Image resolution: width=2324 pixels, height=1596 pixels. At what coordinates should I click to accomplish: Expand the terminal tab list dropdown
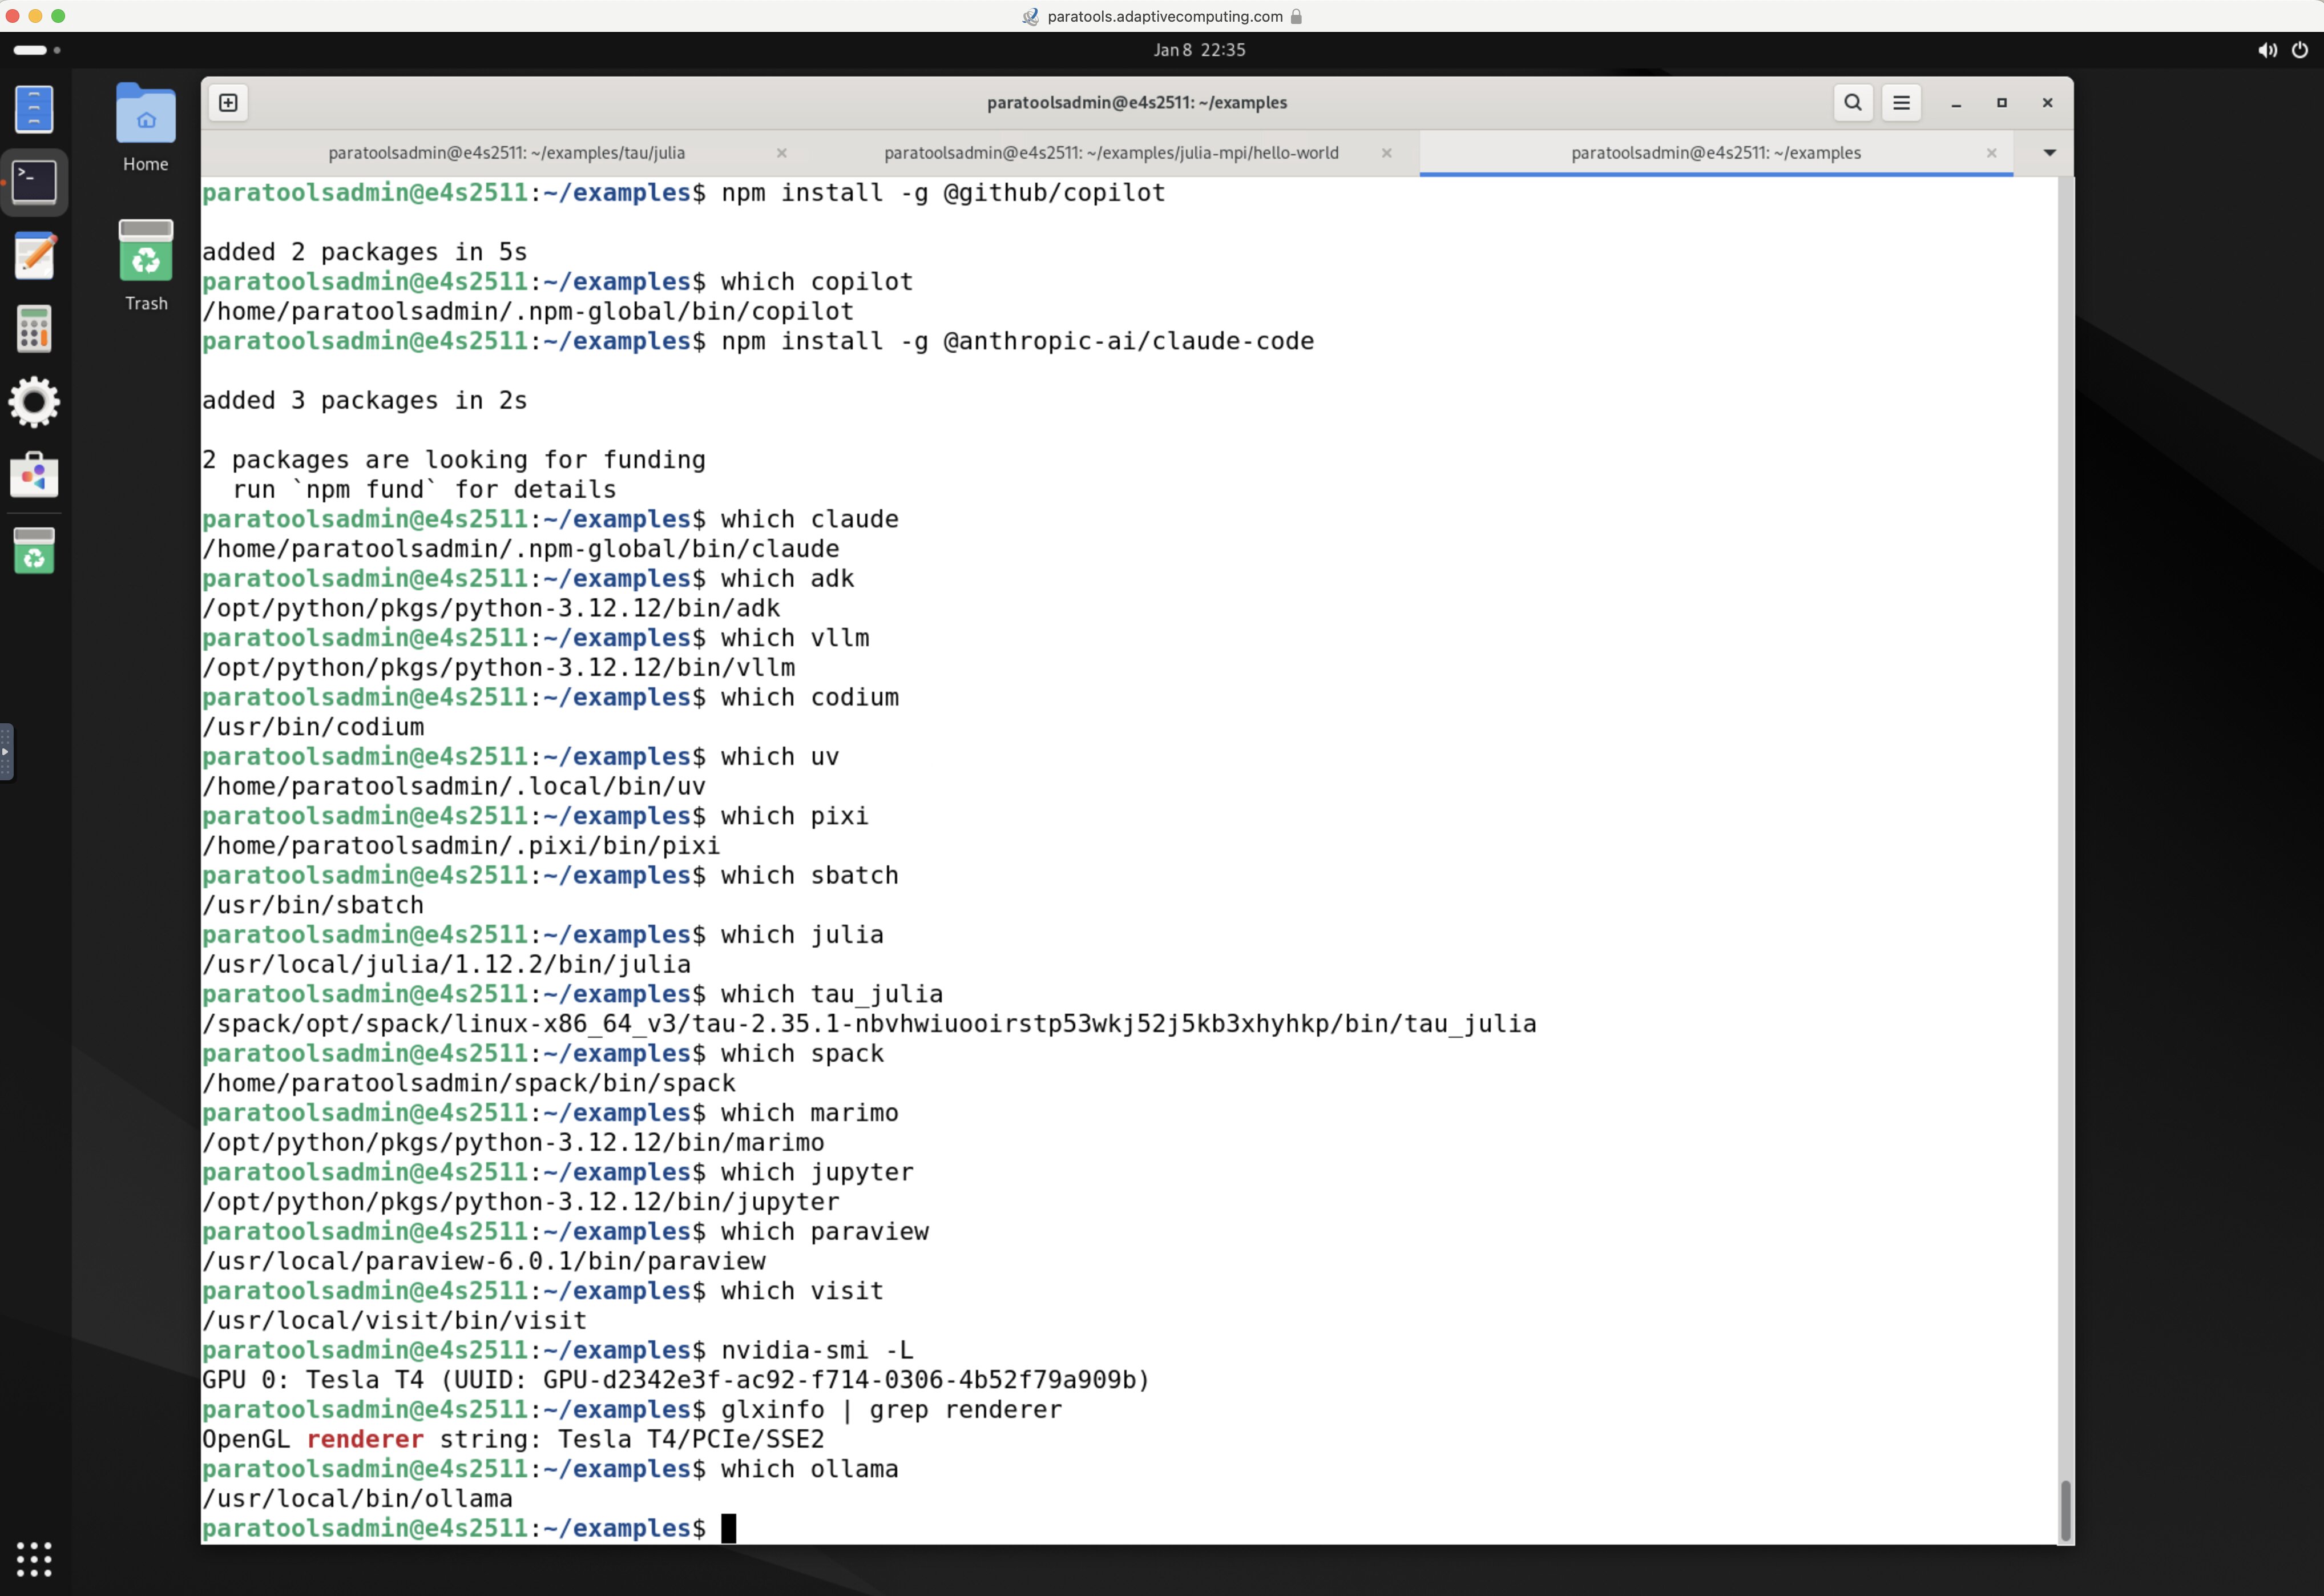pyautogui.click(x=2049, y=153)
